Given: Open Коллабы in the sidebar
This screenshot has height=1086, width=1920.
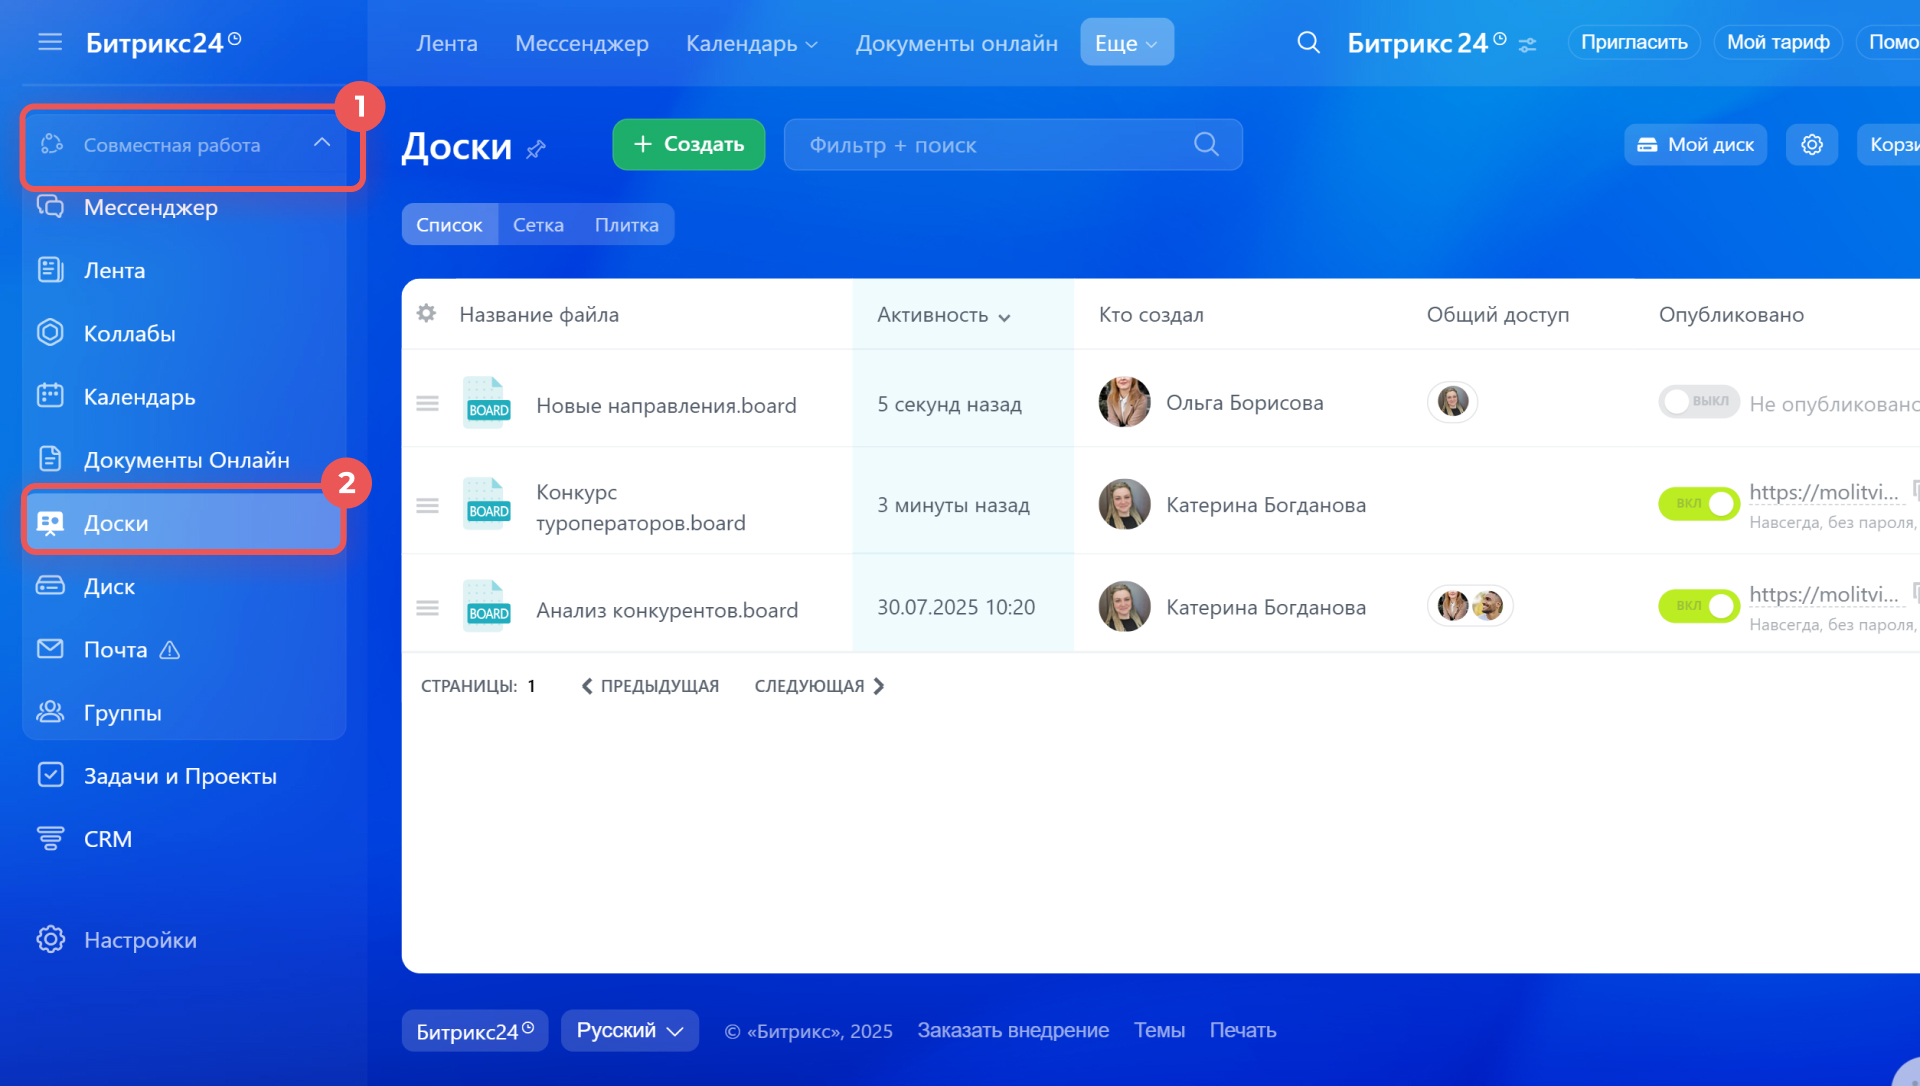Looking at the screenshot, I should click(x=129, y=334).
